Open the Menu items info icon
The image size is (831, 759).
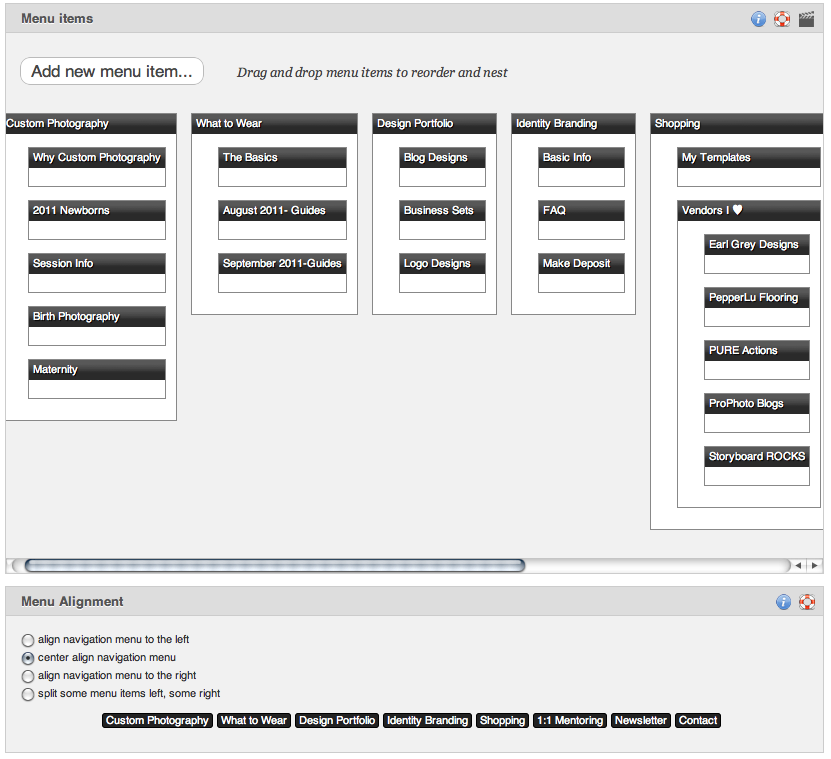coord(758,19)
